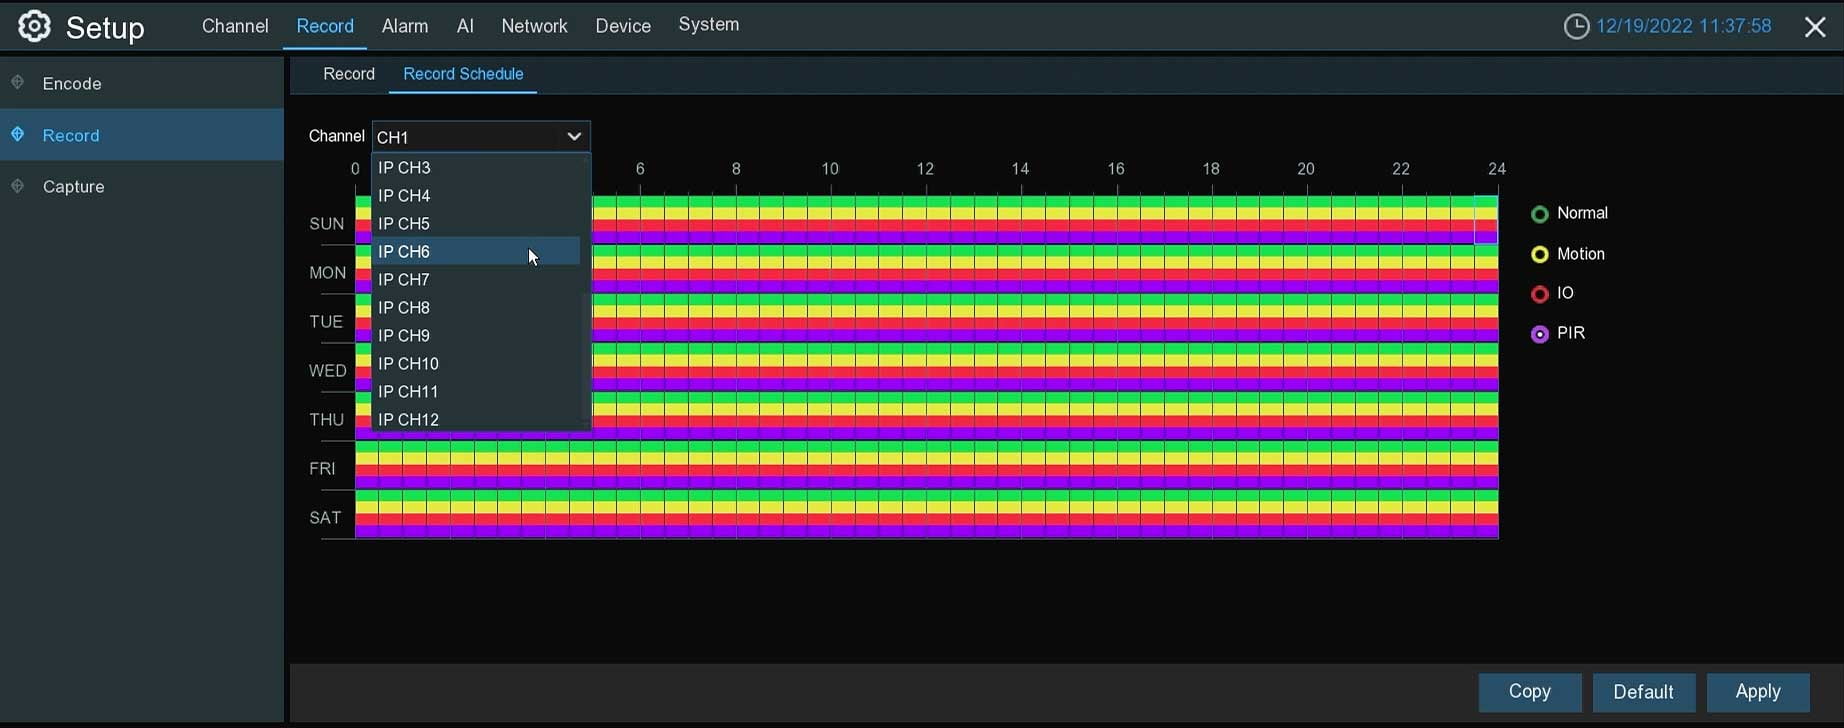Screen dimensions: 1844x728
Task: Pick IP CH3 in the dropdown list
Action: [404, 168]
